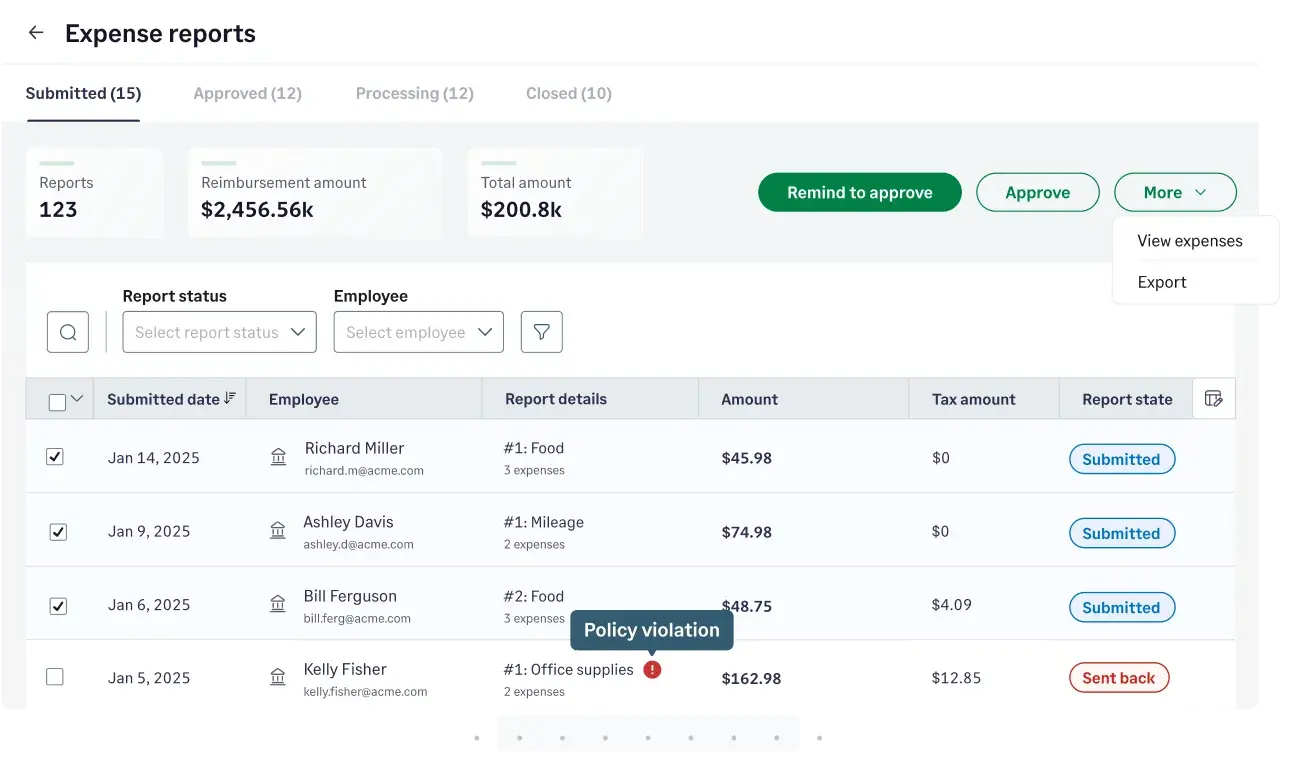Sort by Submitted date using the sort icon
The height and width of the screenshot is (767, 1296).
230,398
